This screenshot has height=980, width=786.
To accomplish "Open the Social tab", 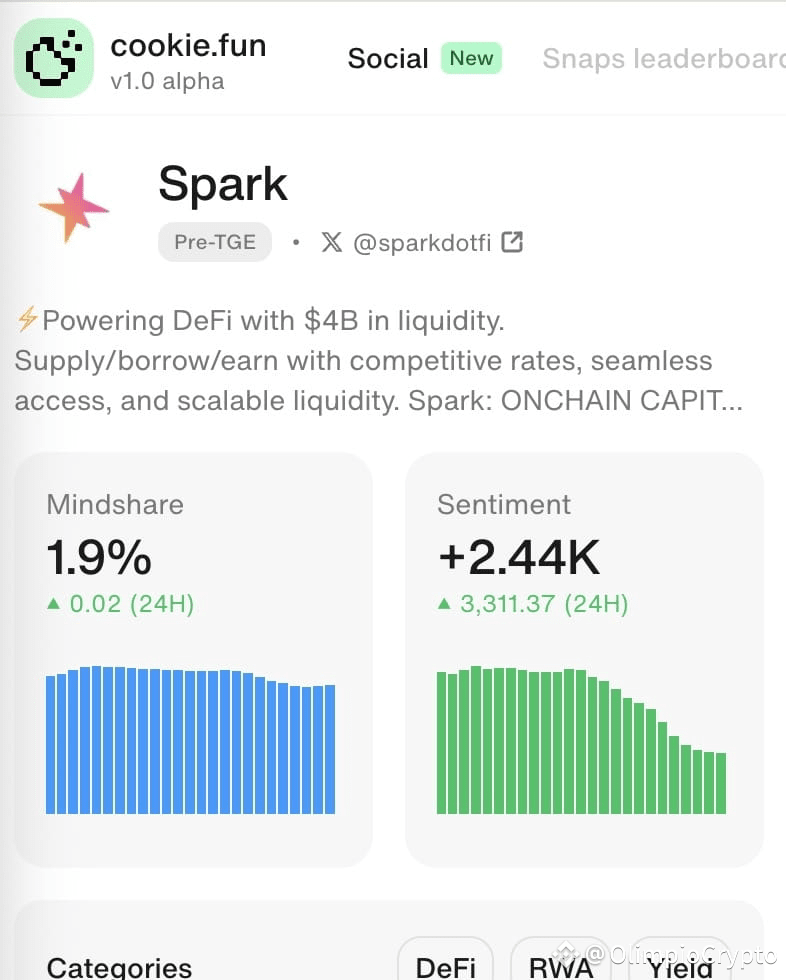I will (388, 59).
